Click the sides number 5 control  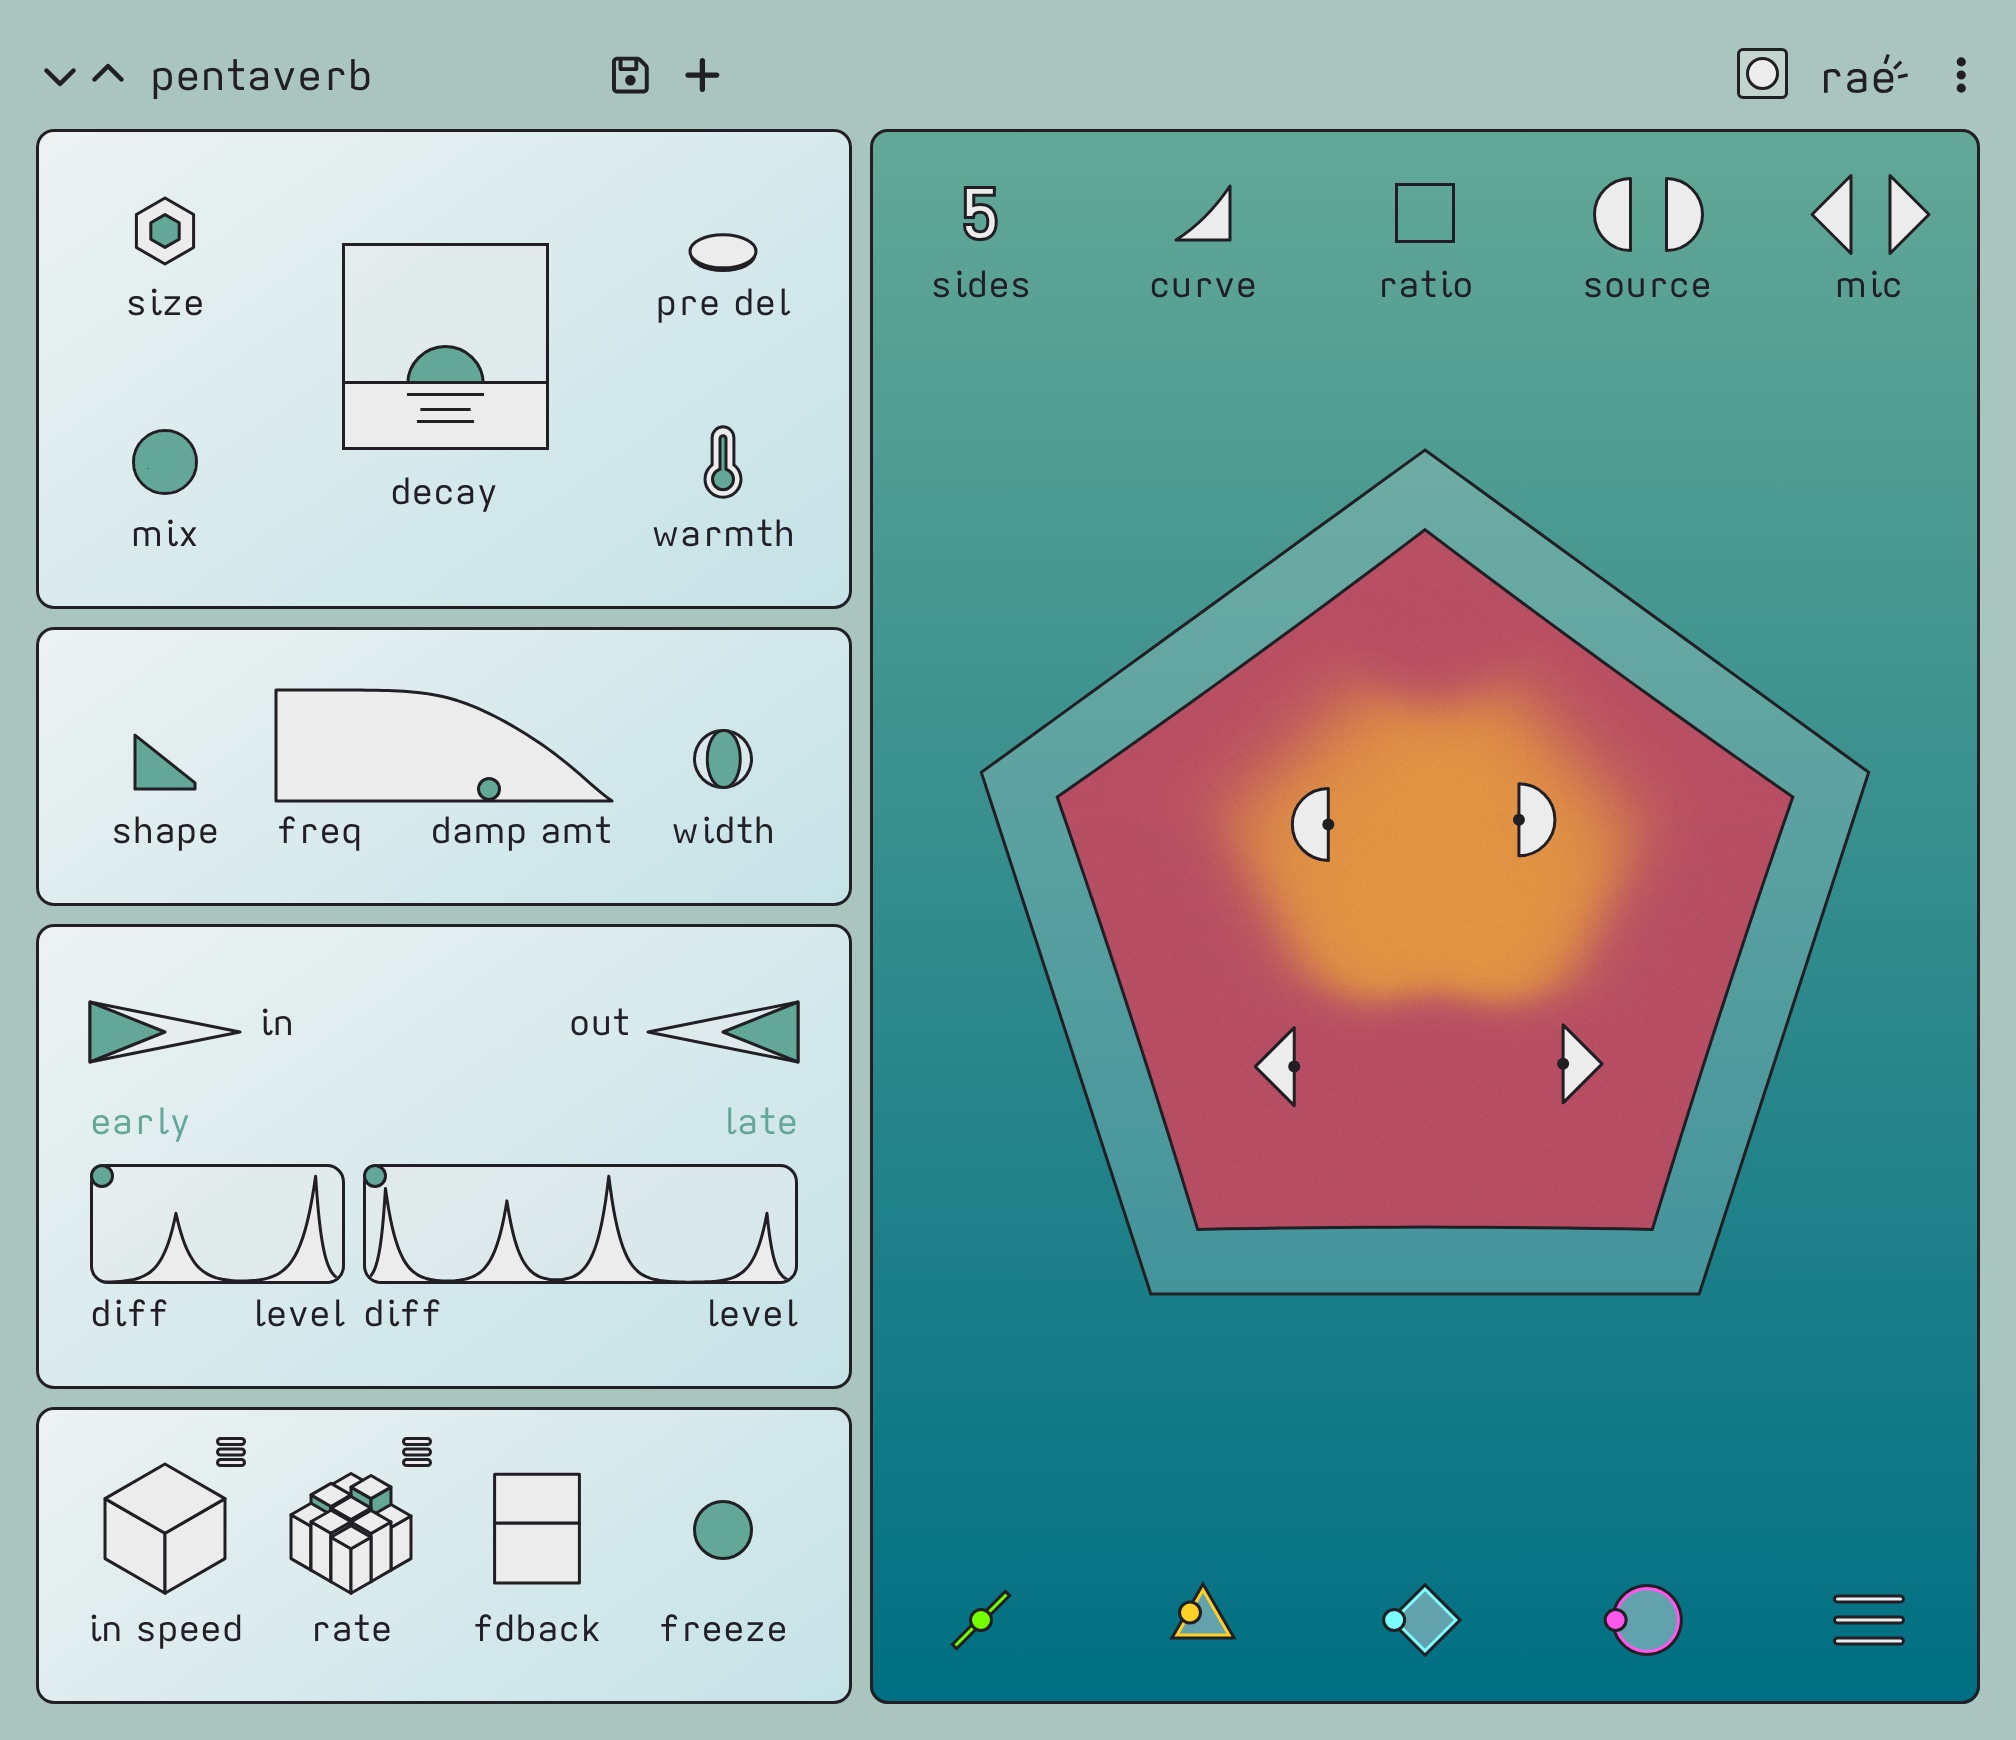coord(980,213)
